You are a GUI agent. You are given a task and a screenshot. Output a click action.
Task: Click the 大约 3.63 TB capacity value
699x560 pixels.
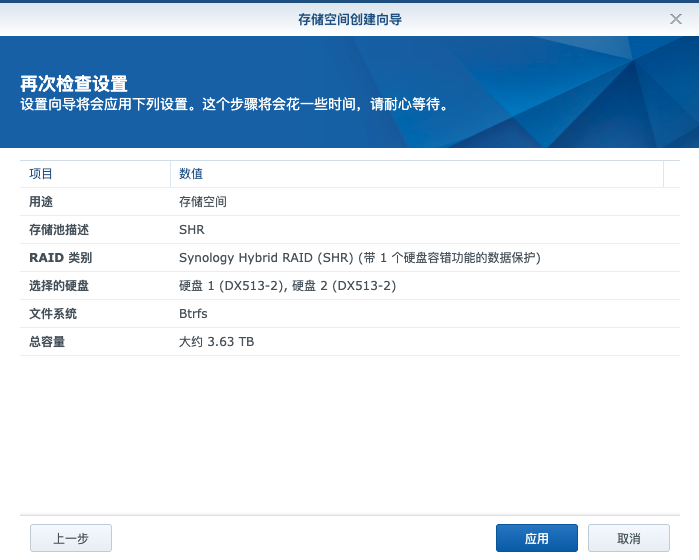point(216,342)
